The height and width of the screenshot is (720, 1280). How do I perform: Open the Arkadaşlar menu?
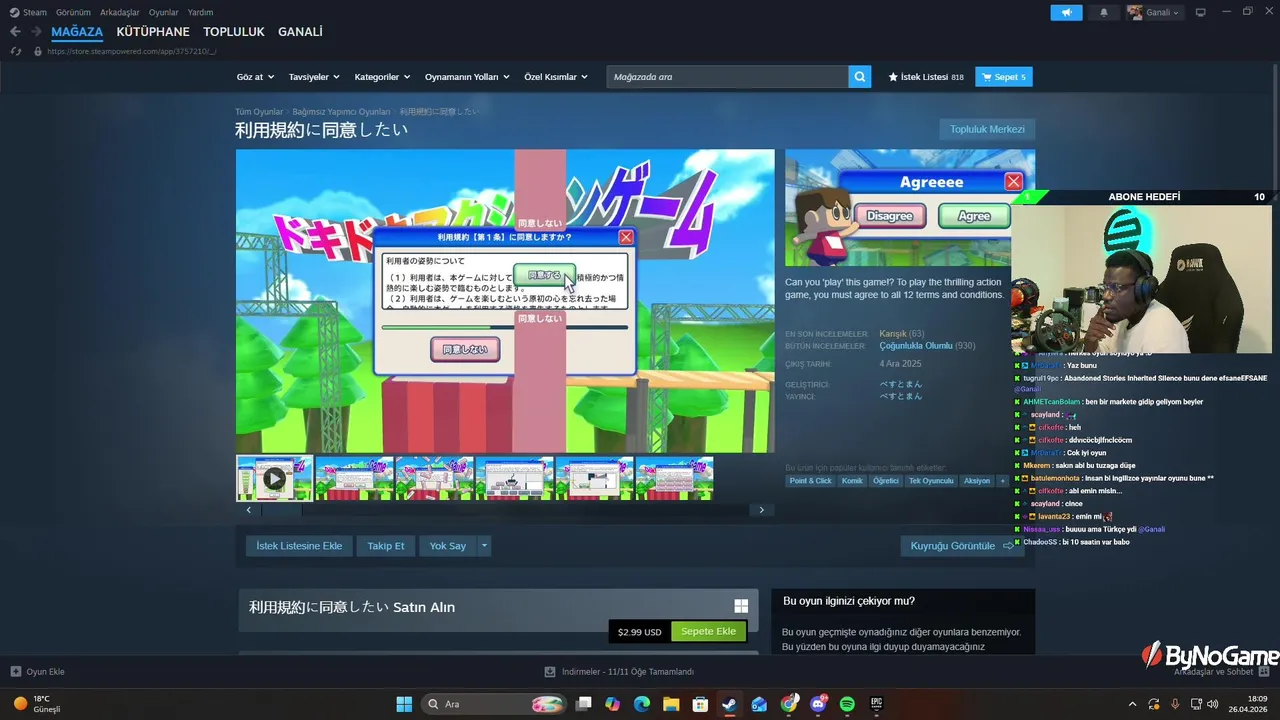(120, 12)
